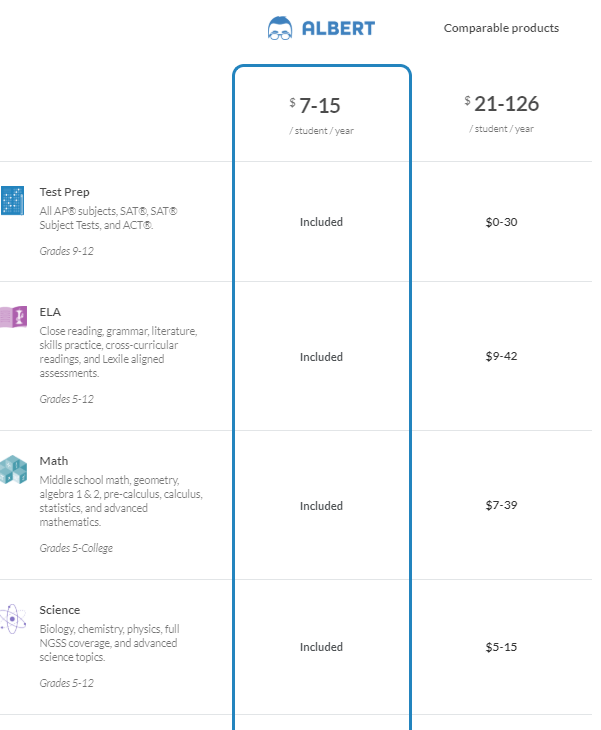Open the ELA subject heading
This screenshot has width=601, height=730.
click(x=50, y=312)
